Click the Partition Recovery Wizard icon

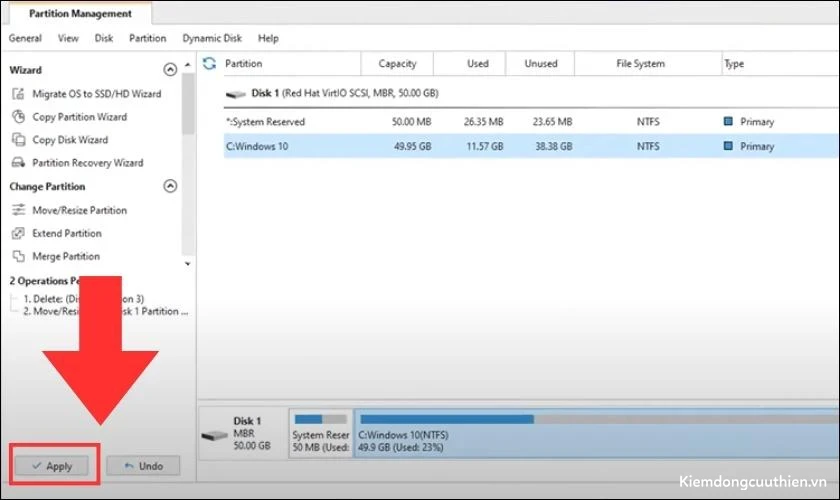point(18,162)
